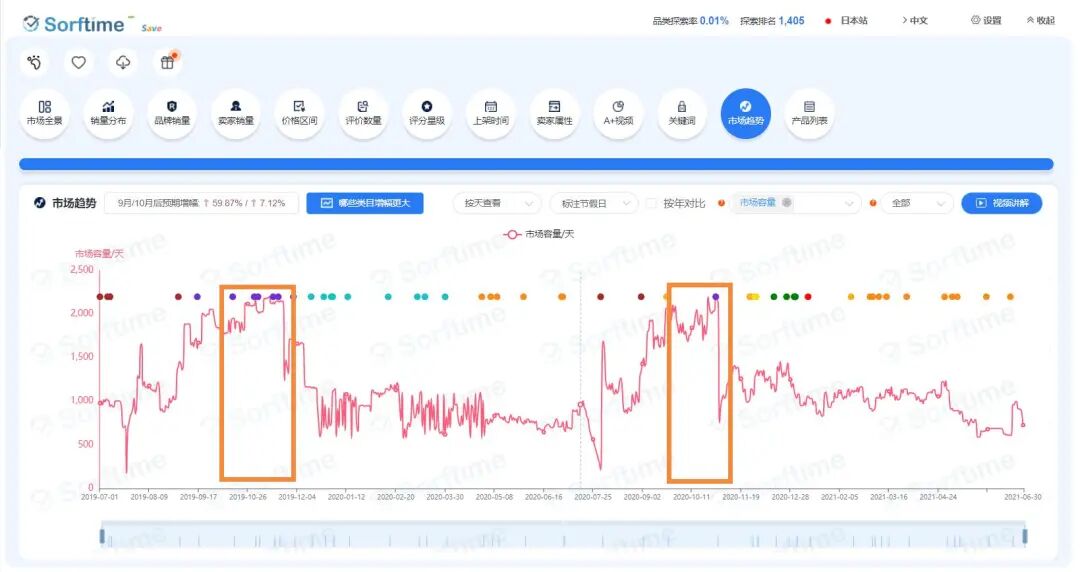Open 评分星级 star rating
Image resolution: width=1080 pixels, height=572 pixels.
(427, 114)
